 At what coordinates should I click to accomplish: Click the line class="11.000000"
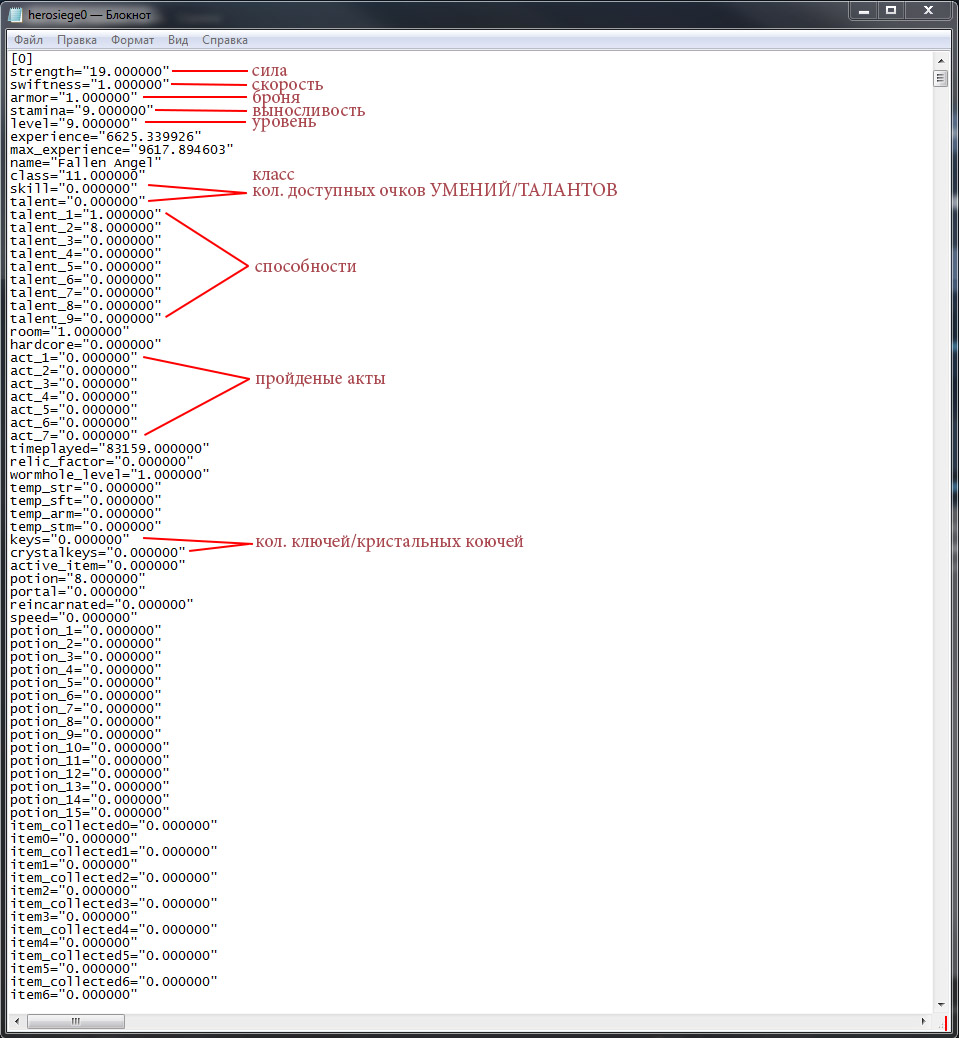click(x=77, y=176)
